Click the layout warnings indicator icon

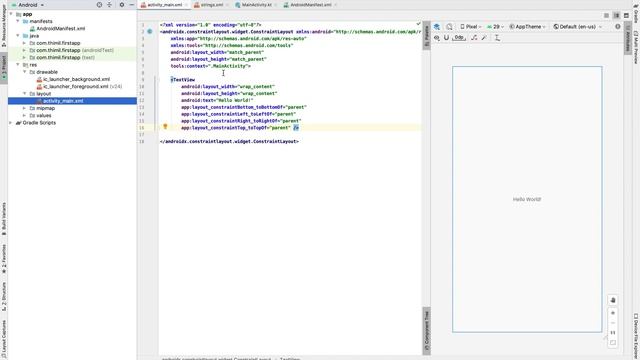(x=618, y=27)
